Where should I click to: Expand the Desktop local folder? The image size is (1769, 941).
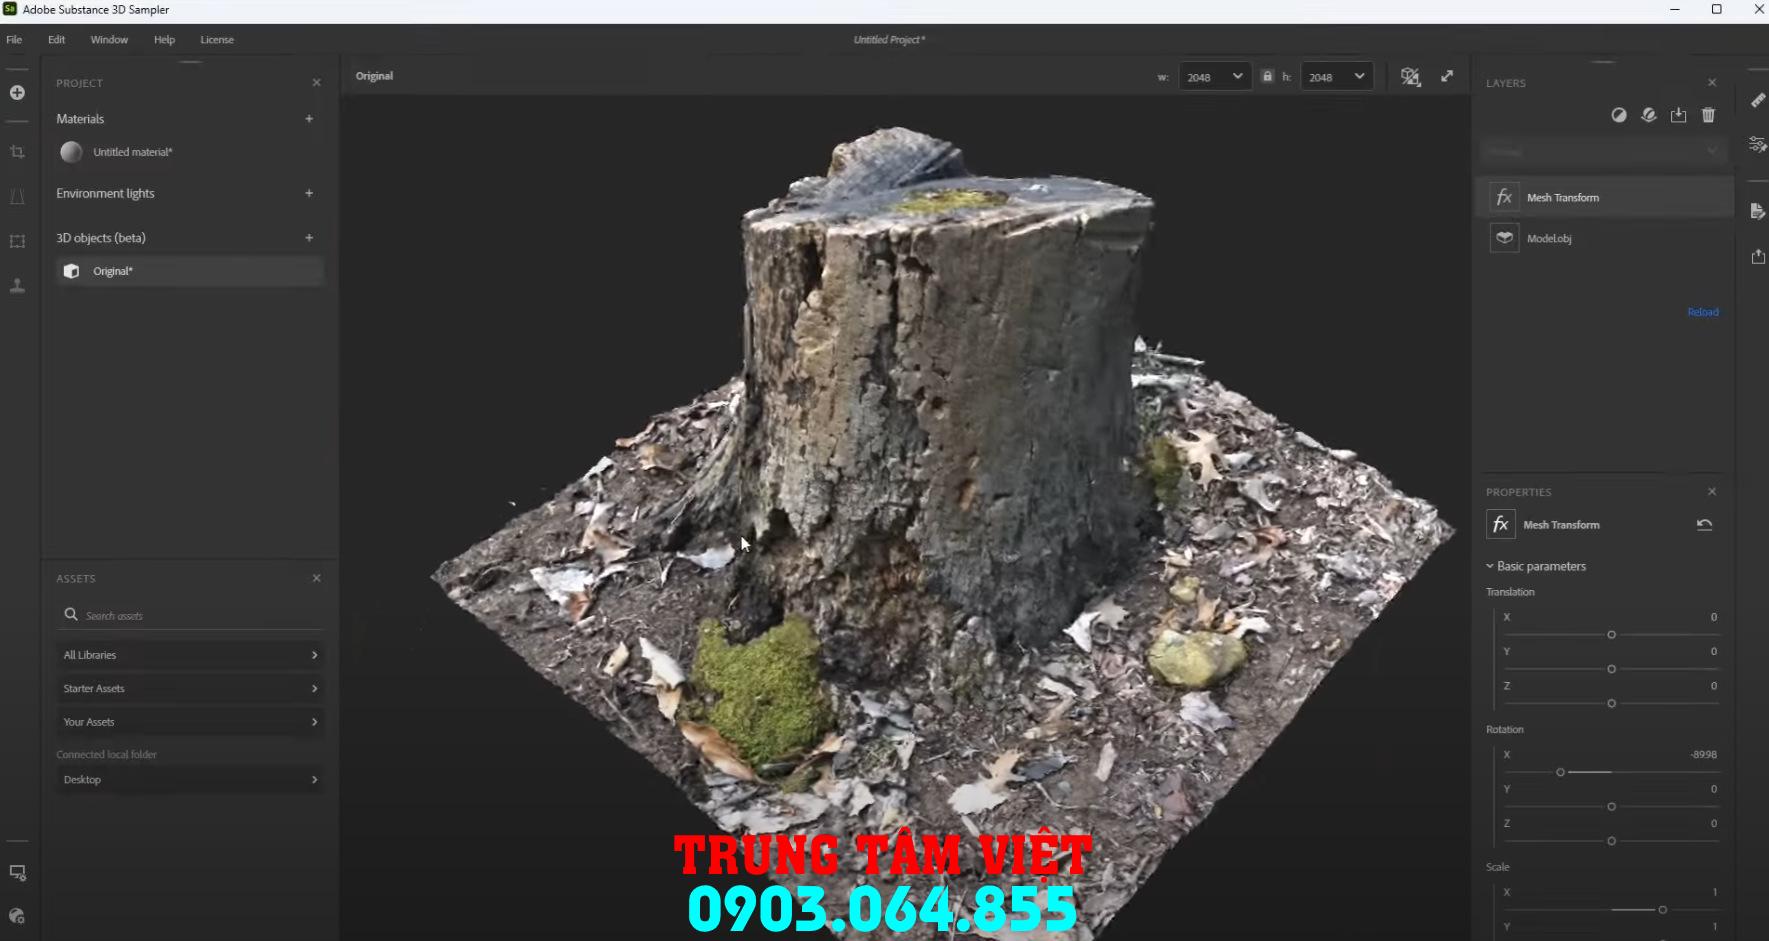coord(190,780)
